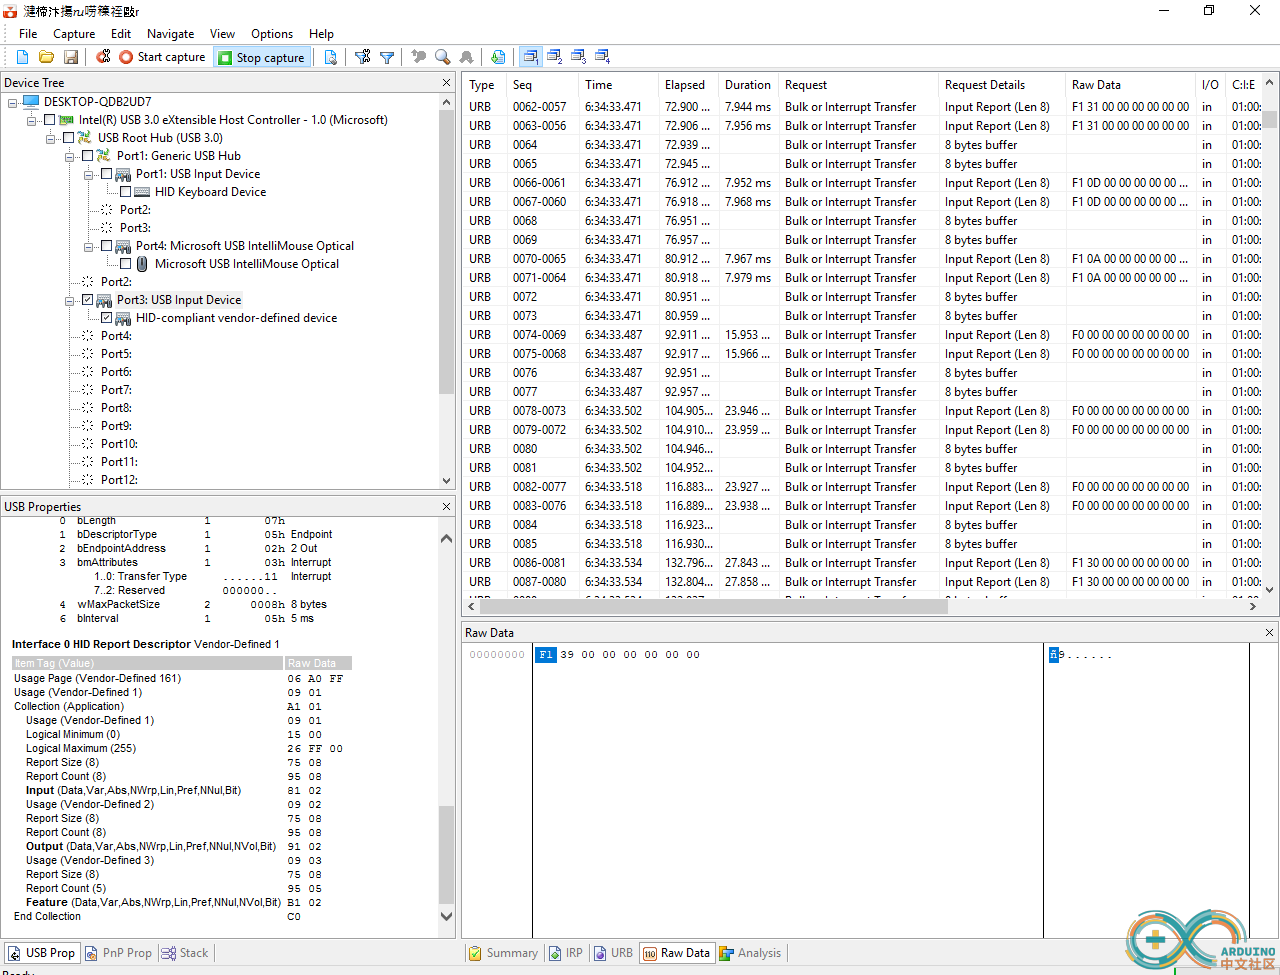This screenshot has height=975, width=1280.
Task: Click the Save floppy disk icon
Action: coord(71,57)
